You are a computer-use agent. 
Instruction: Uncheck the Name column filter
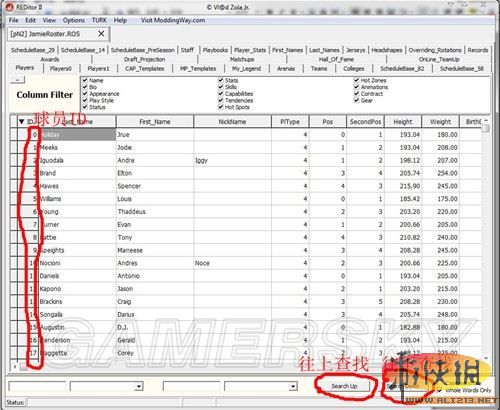tap(85, 80)
